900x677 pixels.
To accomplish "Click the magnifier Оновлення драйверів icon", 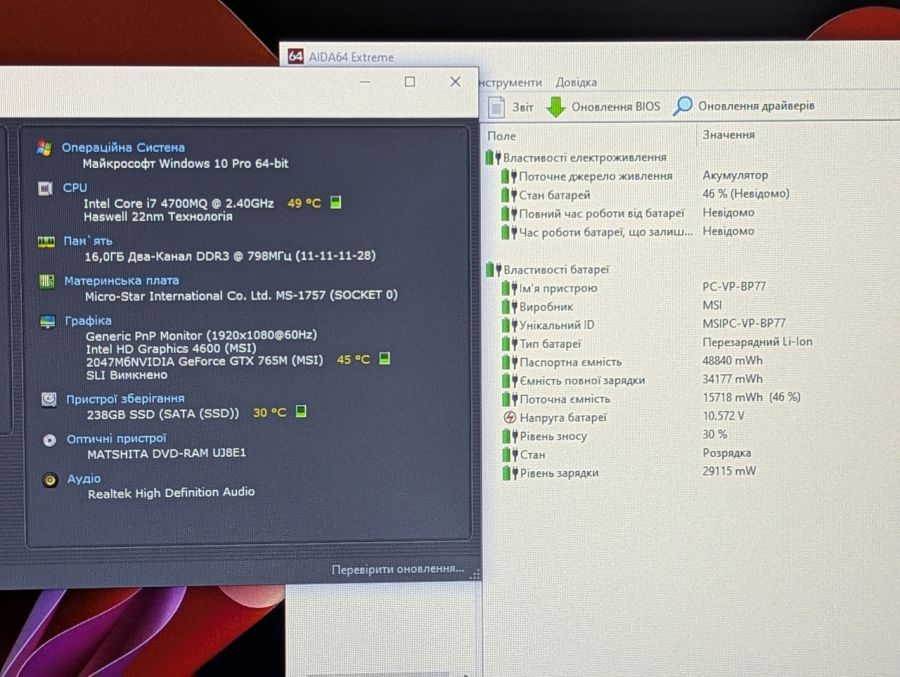I will coord(682,106).
